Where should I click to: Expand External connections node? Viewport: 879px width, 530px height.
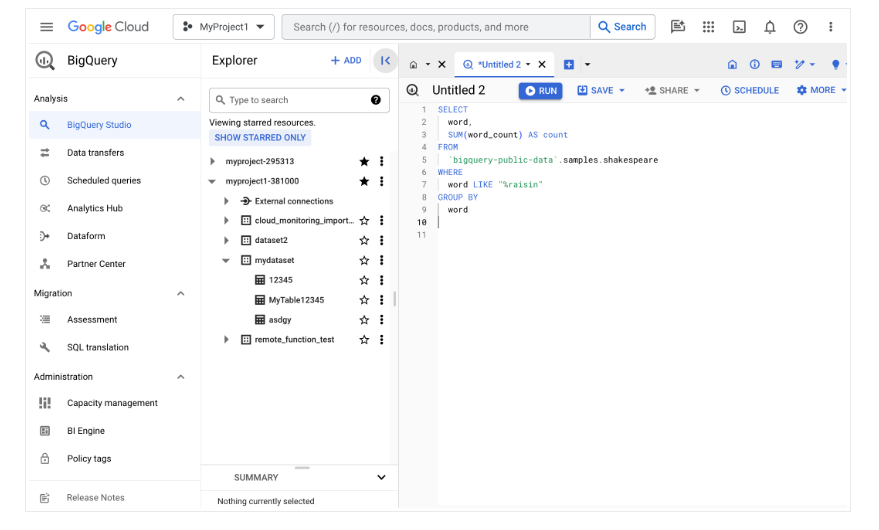(x=226, y=201)
